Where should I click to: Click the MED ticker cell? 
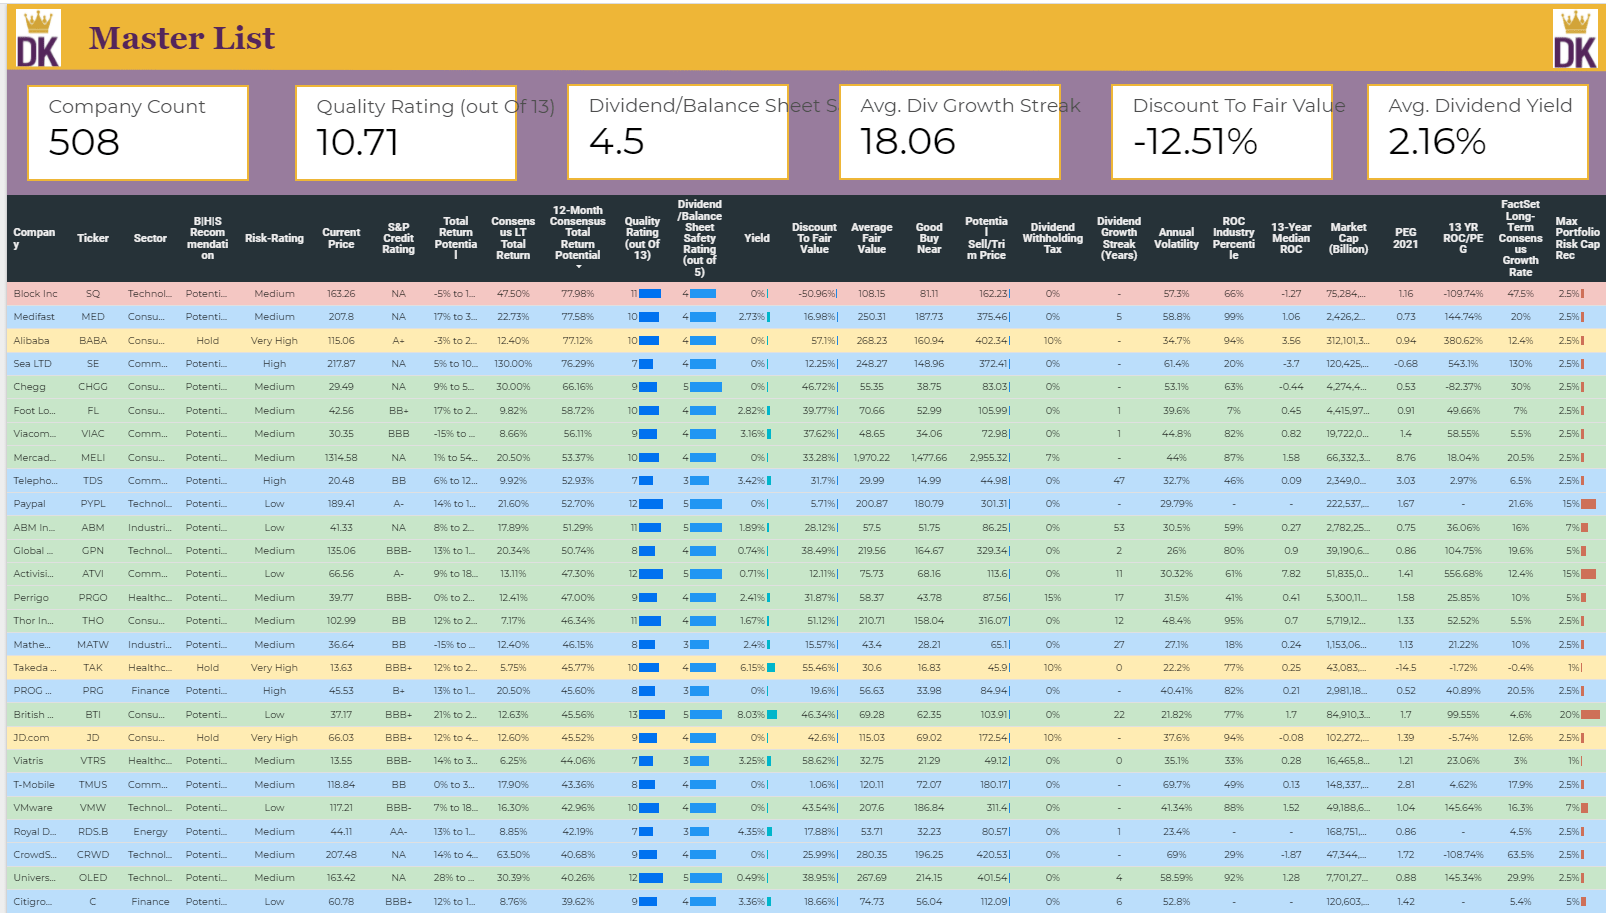93,317
